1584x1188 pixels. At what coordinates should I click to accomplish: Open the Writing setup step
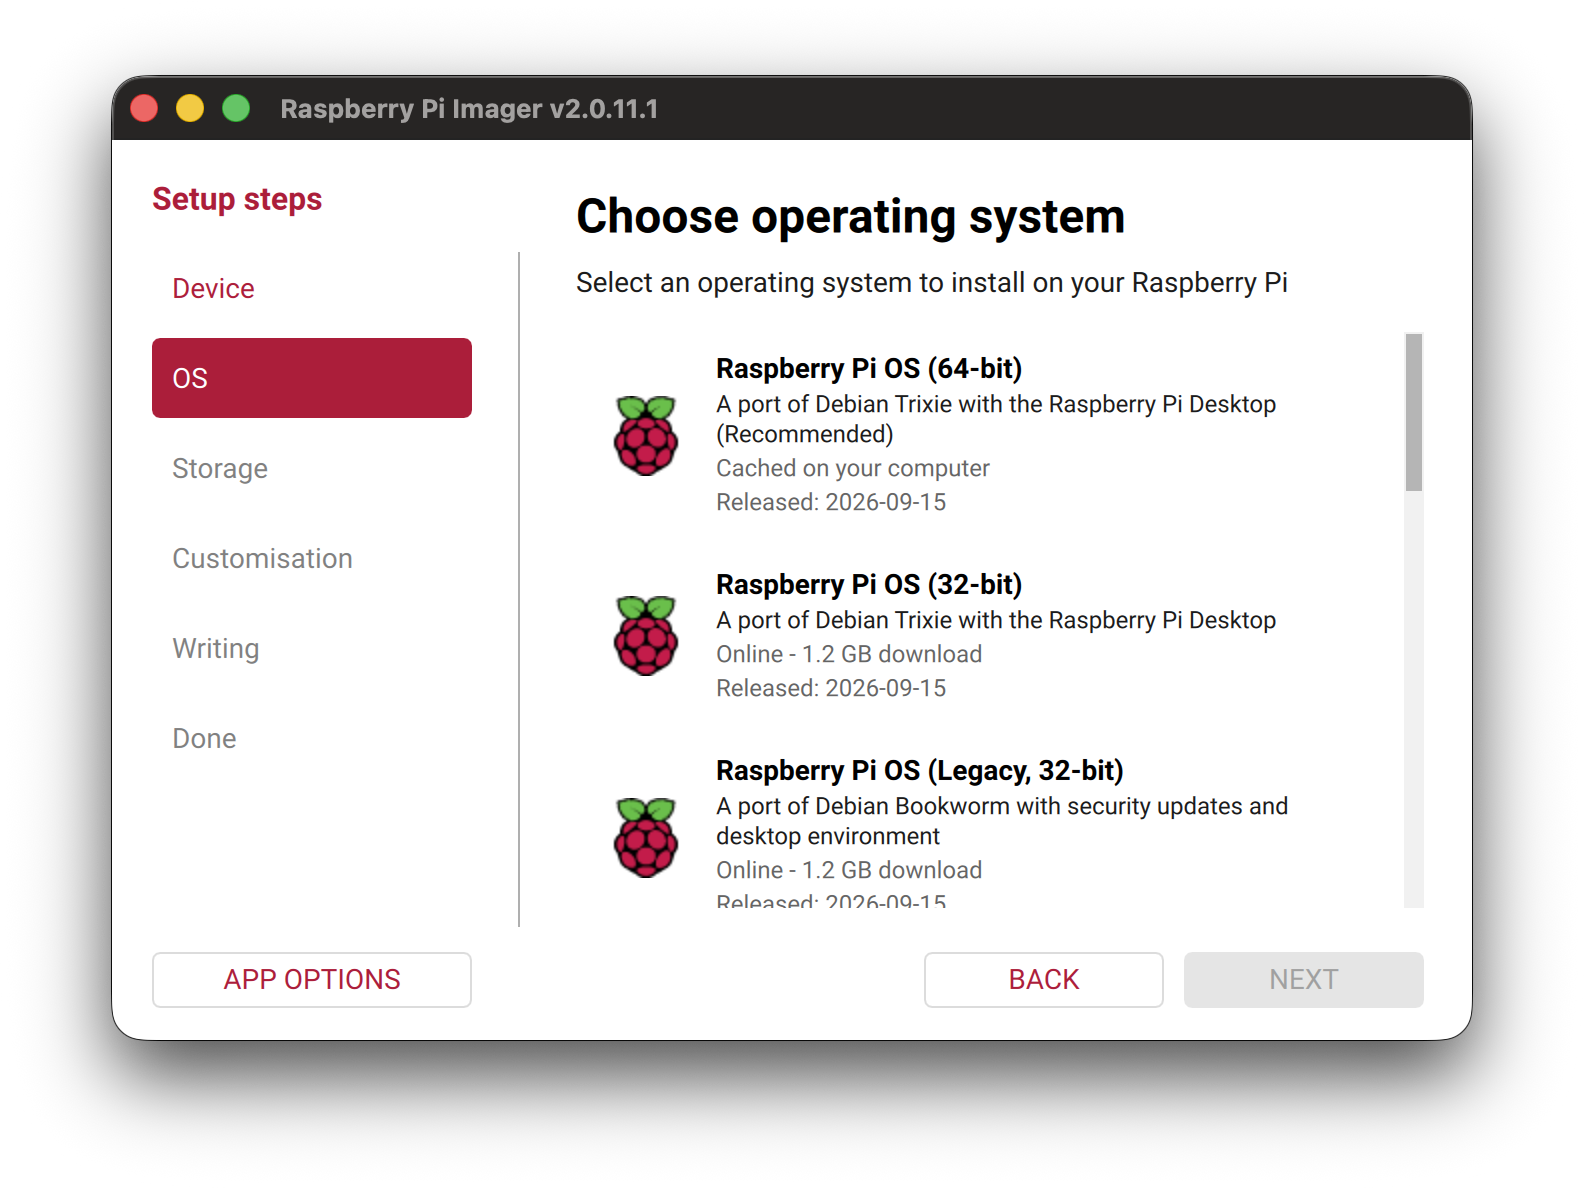(x=312, y=648)
